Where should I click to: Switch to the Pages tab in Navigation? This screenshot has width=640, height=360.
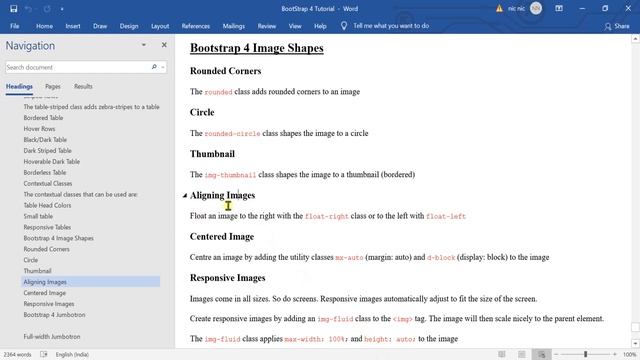(x=53, y=86)
